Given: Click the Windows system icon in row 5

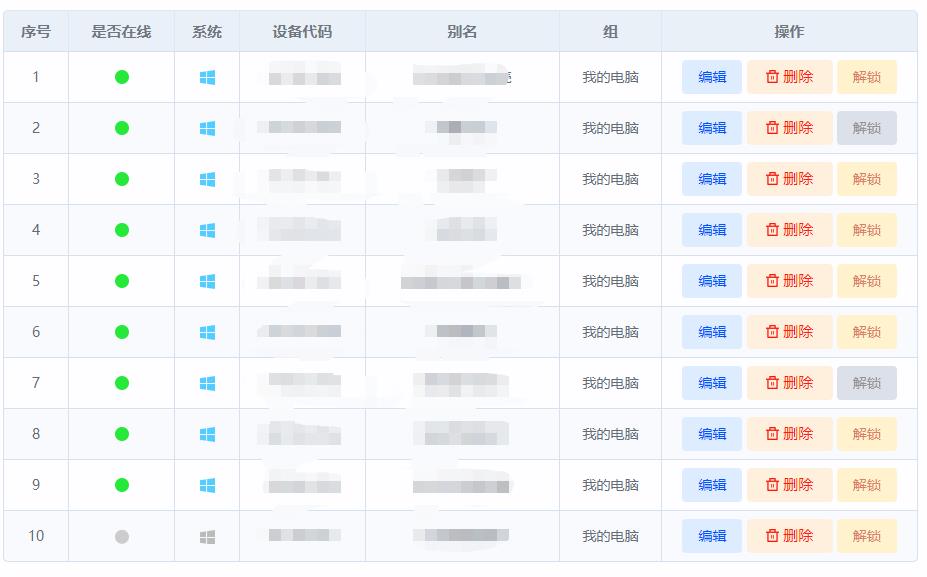Looking at the screenshot, I should 208,281.
